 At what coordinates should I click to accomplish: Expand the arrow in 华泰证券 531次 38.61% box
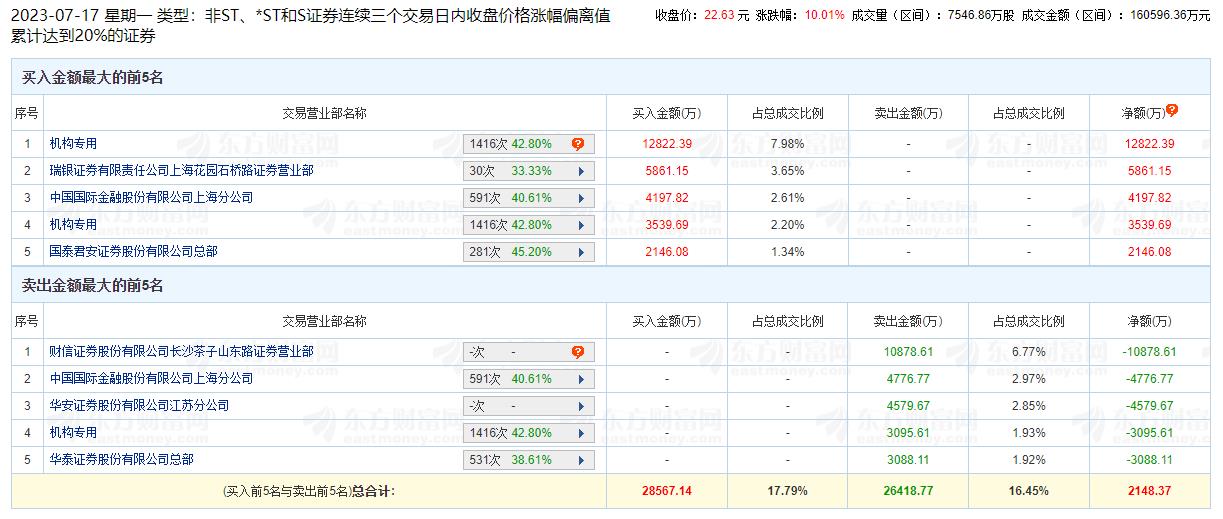click(x=581, y=460)
